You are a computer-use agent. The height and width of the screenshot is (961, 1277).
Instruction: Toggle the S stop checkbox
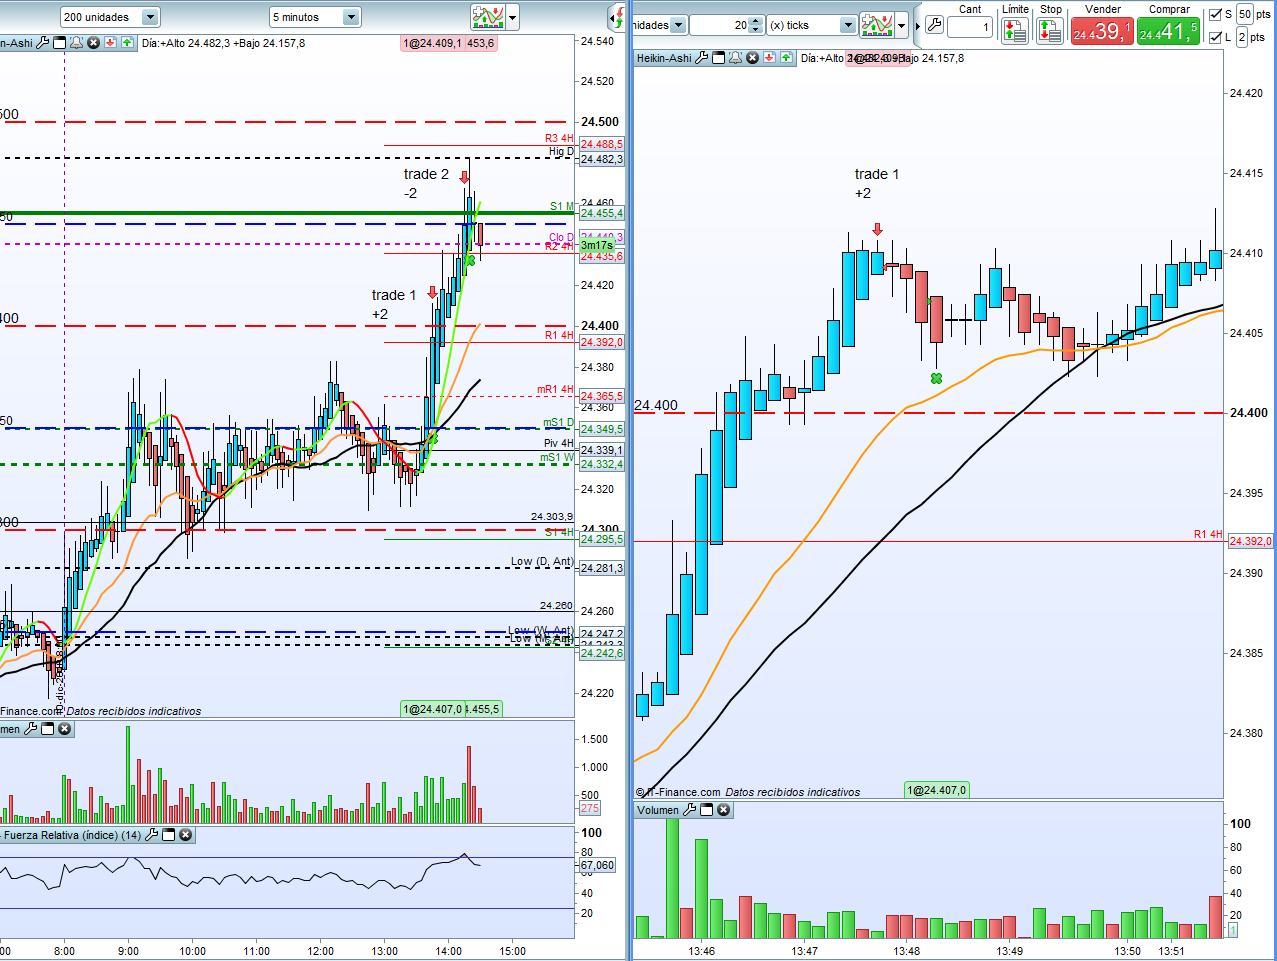click(x=1215, y=14)
